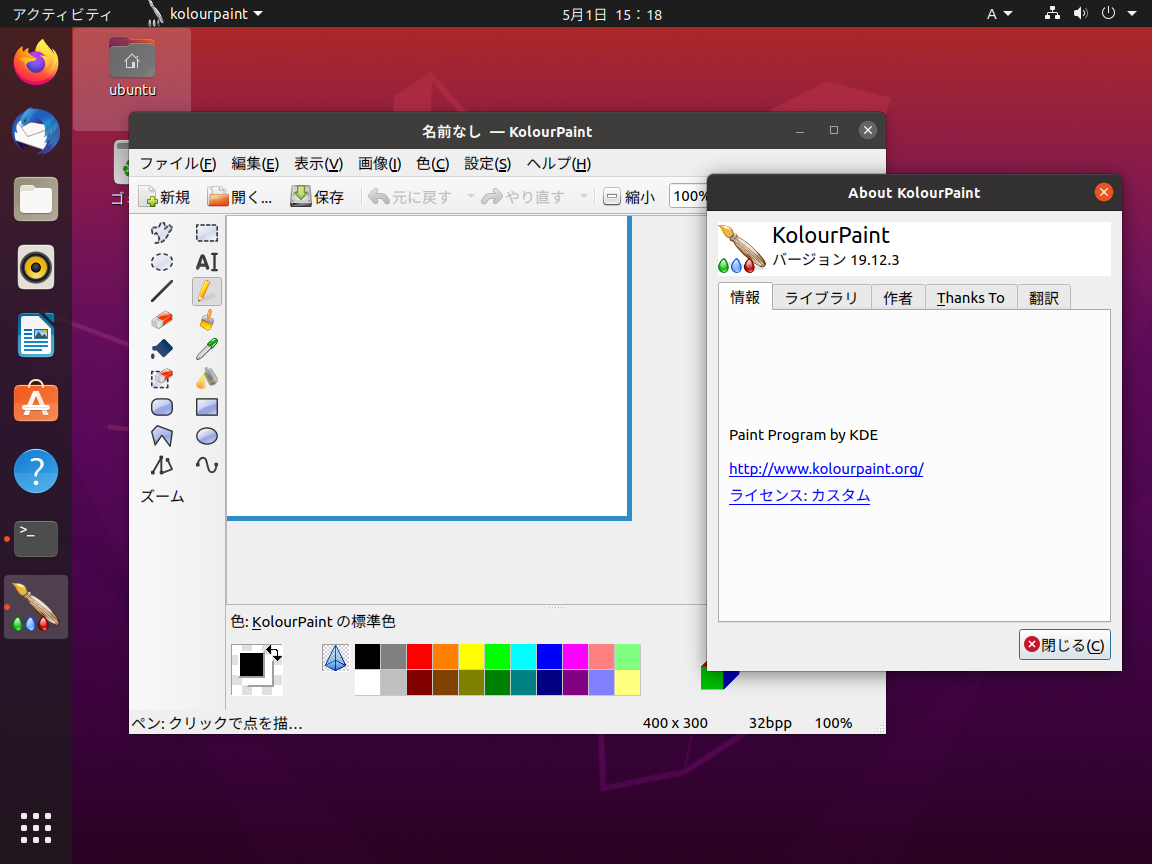Select the Brush tool
The image size is (1152, 864).
[x=206, y=320]
